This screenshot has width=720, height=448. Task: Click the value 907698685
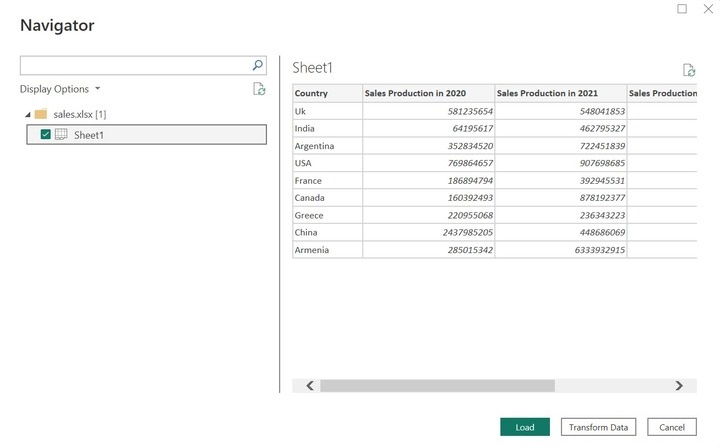pyautogui.click(x=602, y=163)
